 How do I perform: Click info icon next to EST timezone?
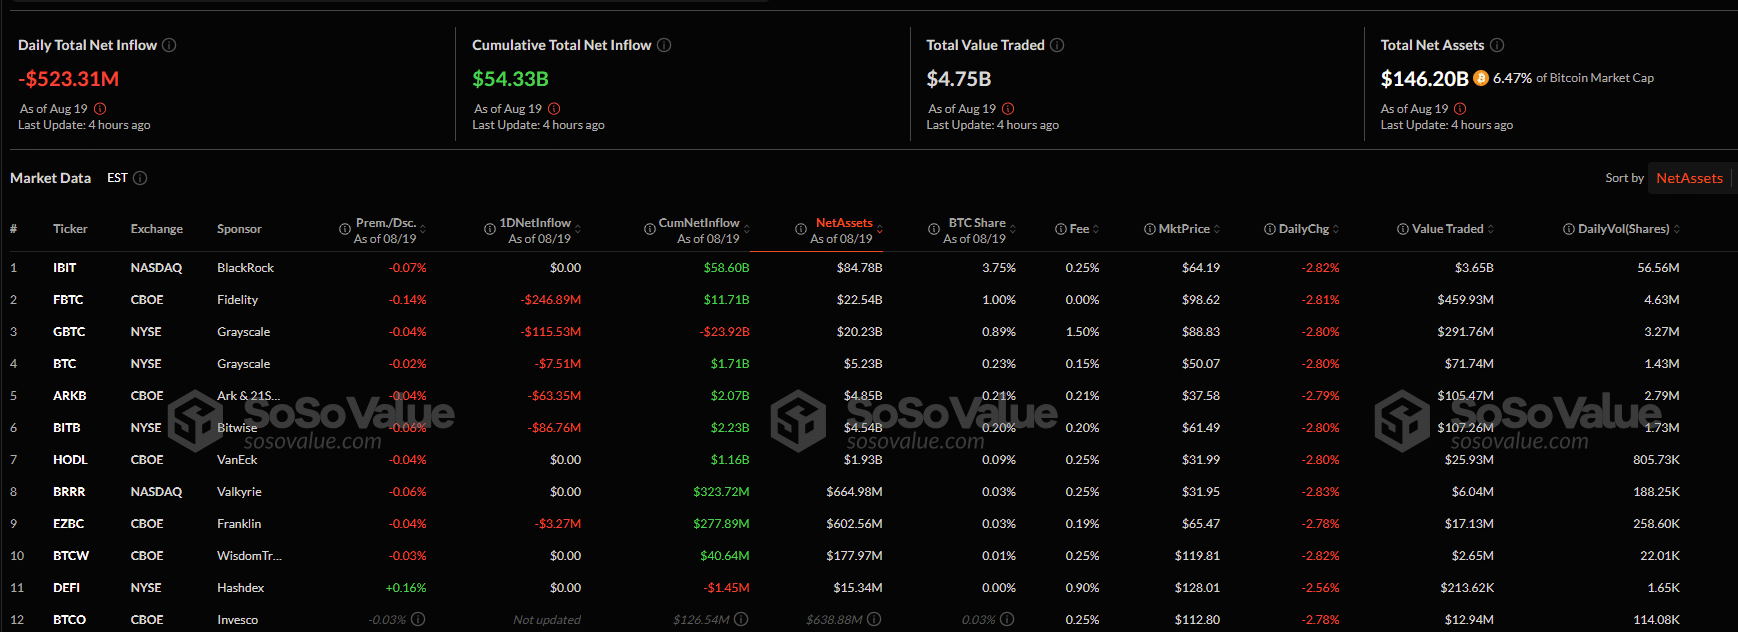click(x=140, y=178)
